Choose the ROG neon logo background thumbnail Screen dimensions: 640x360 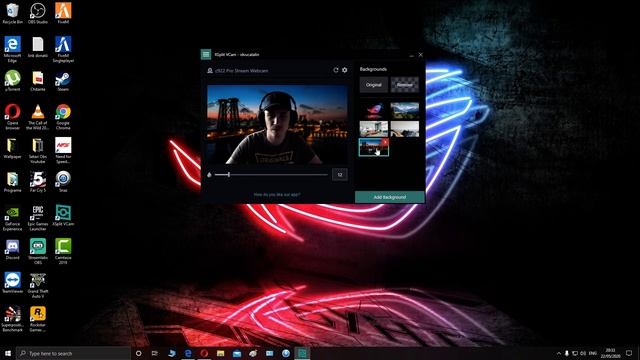(373, 110)
